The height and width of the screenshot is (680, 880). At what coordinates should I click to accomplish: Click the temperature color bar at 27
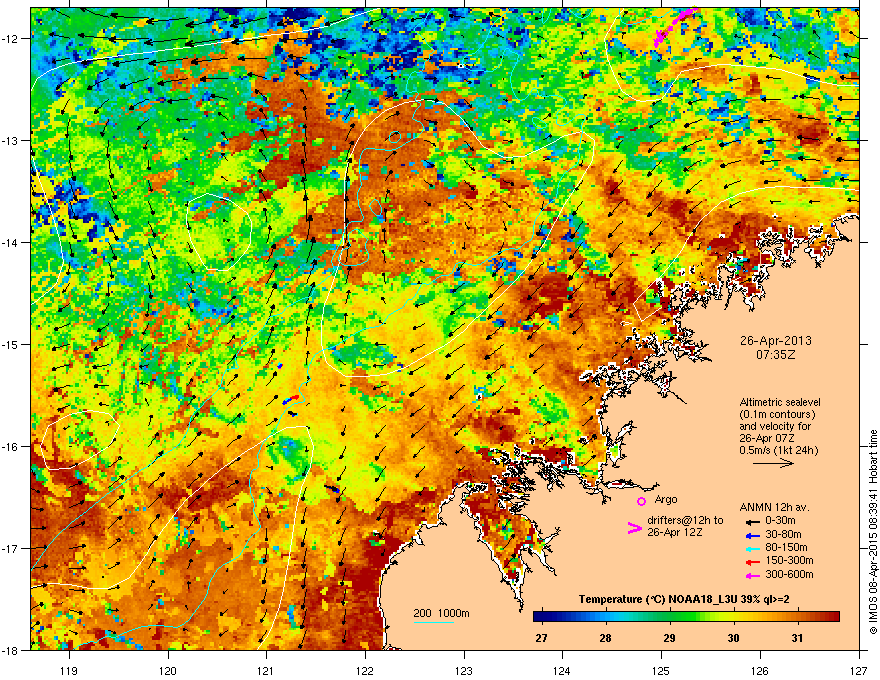click(541, 617)
